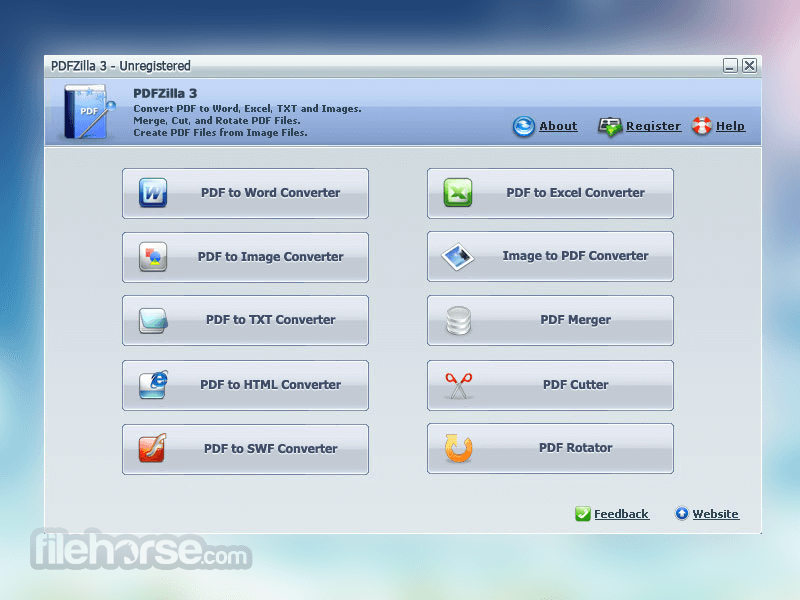Open the PDF Rotator tool
Screen dimensions: 800x600
click(x=550, y=448)
